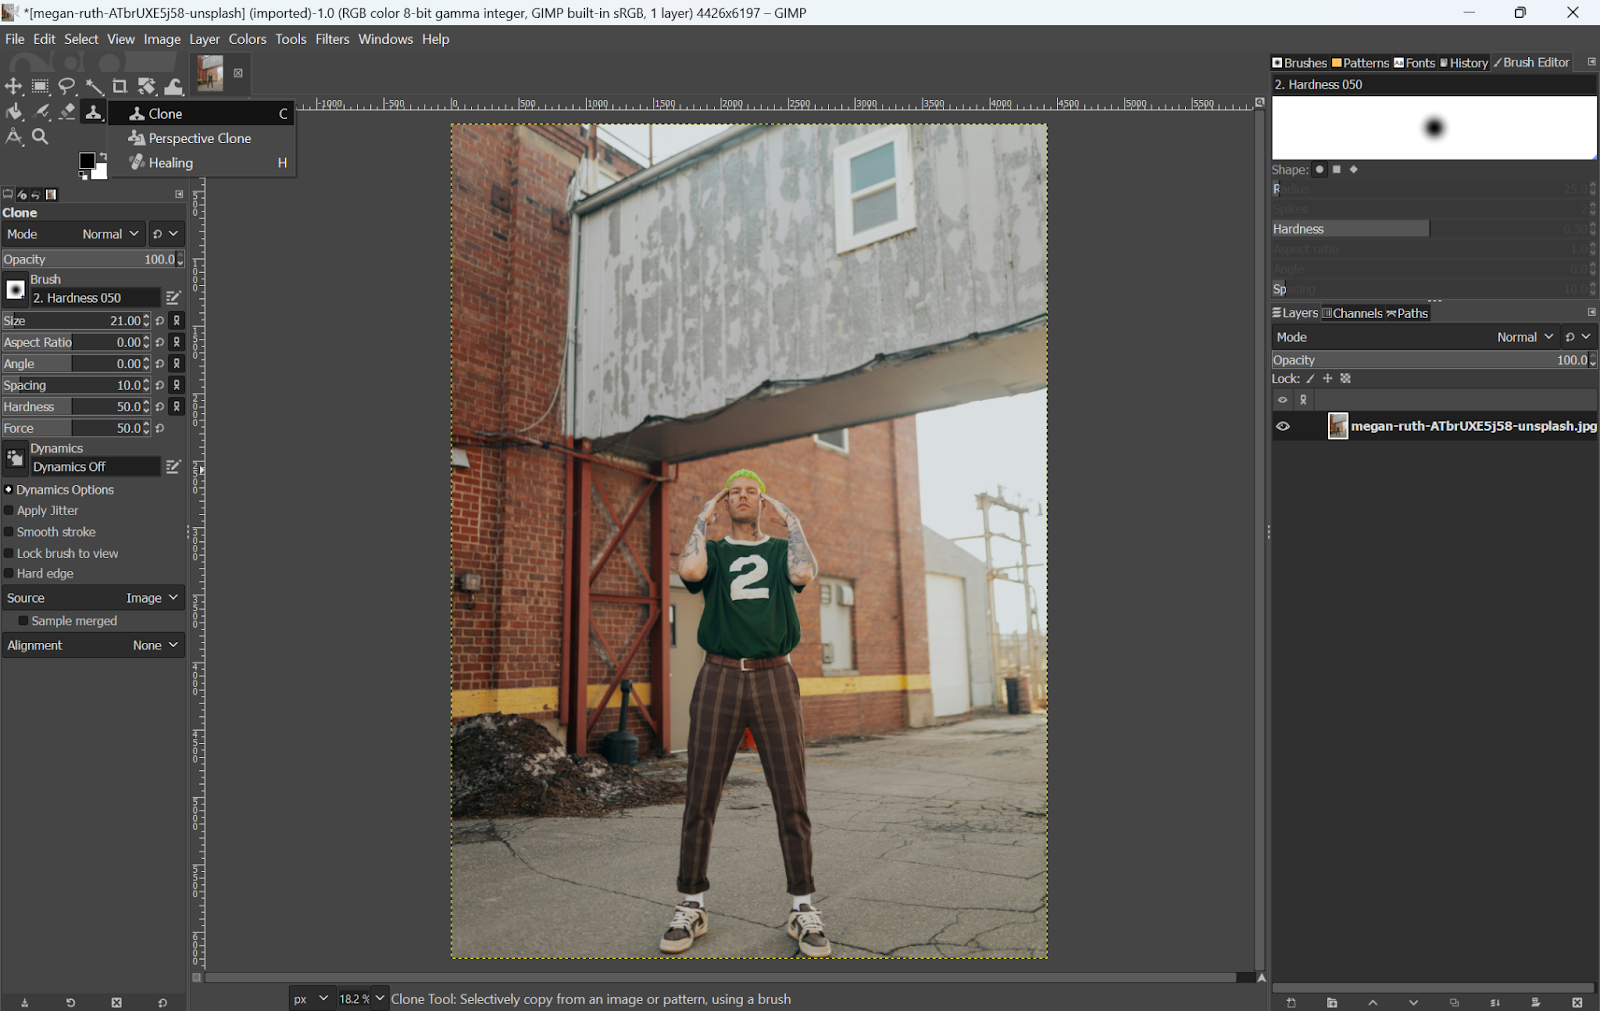This screenshot has height=1011, width=1600.
Task: Select the Unified Transform tool
Action: tap(147, 87)
